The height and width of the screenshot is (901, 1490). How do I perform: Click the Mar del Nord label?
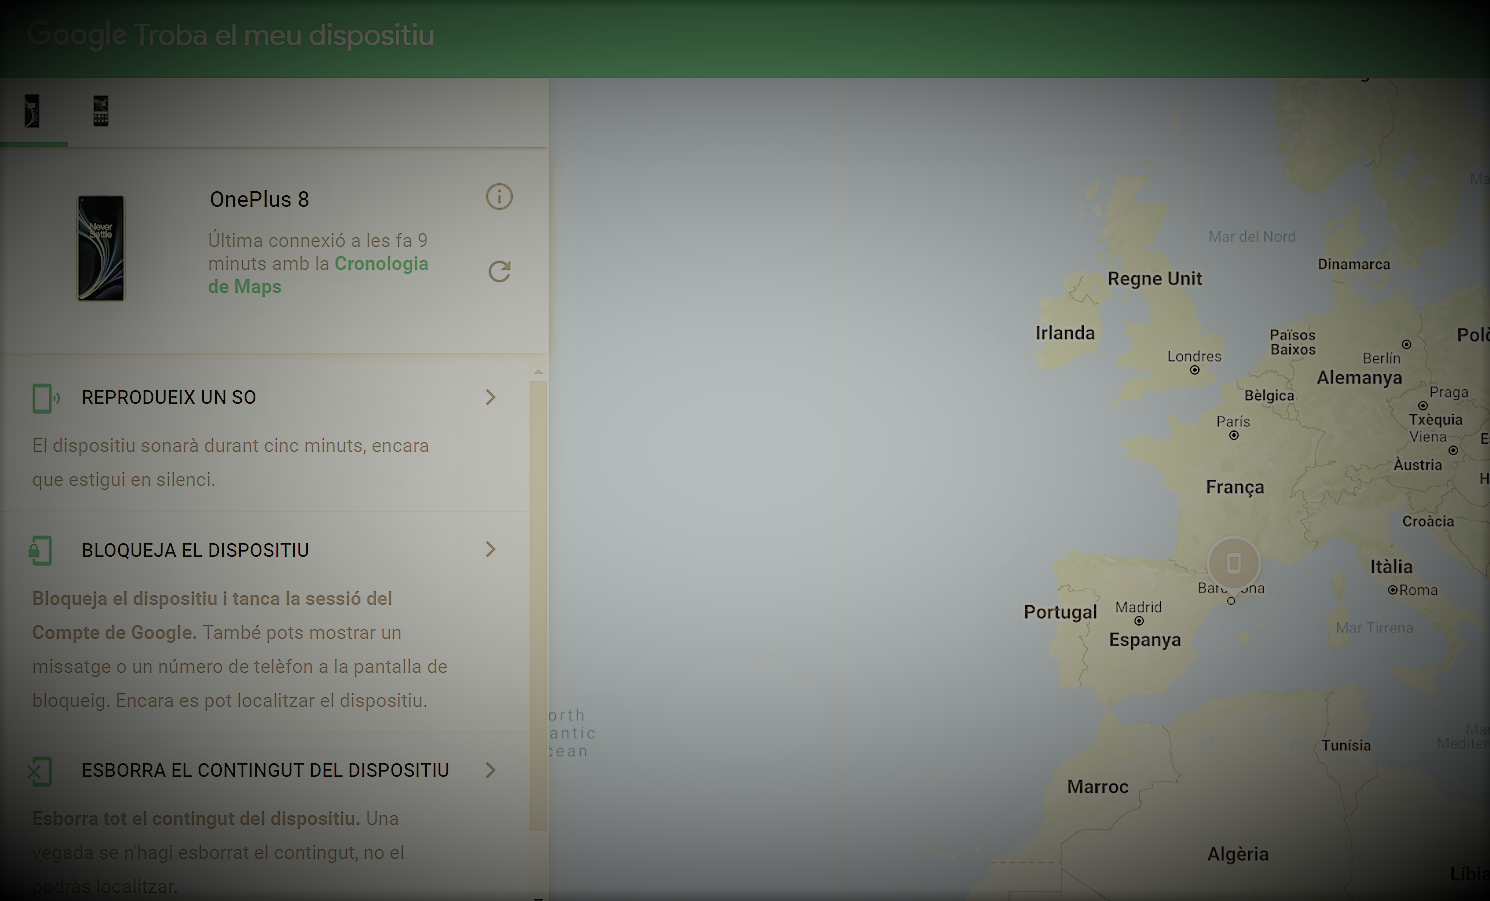tap(1252, 237)
